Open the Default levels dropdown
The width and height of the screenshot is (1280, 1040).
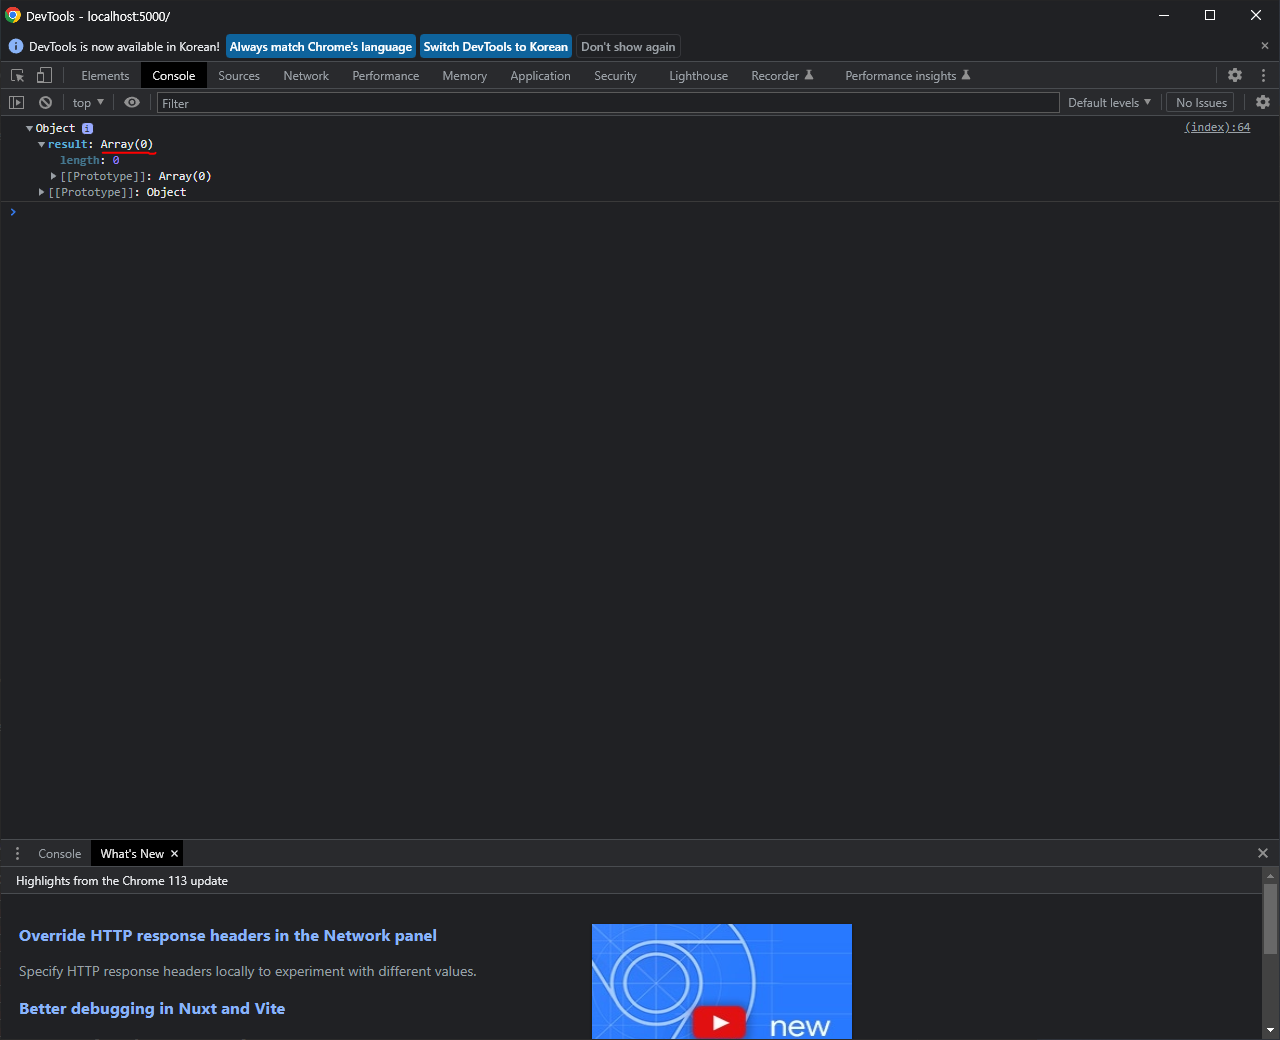coord(1109,103)
